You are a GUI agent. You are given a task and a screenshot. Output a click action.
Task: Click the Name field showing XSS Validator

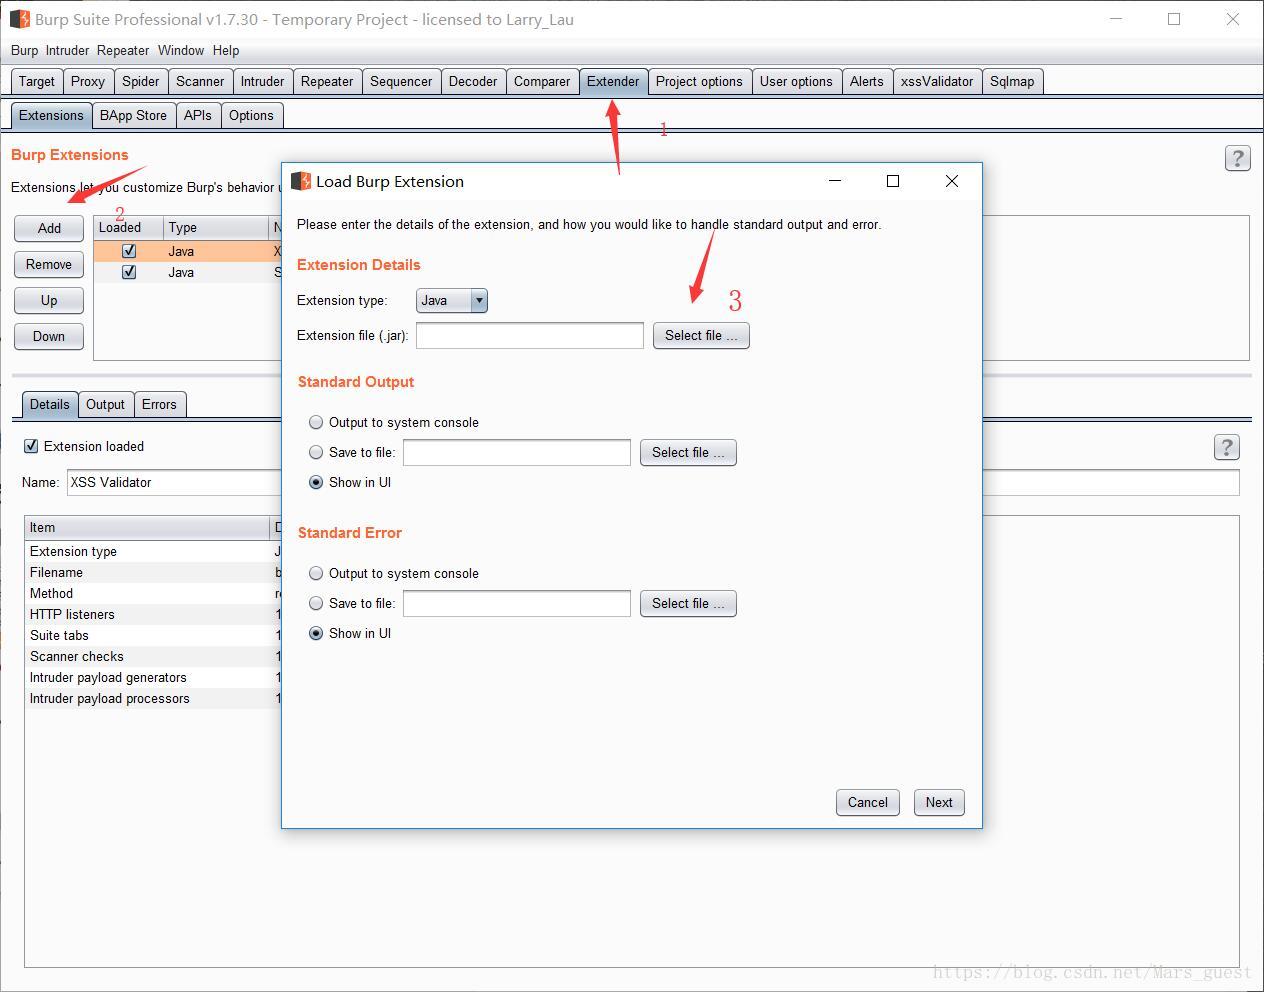tap(174, 482)
